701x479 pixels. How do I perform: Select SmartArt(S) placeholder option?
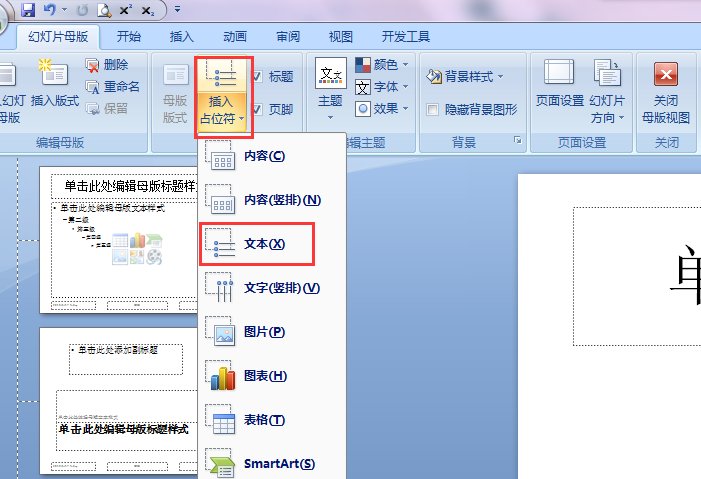(272, 463)
